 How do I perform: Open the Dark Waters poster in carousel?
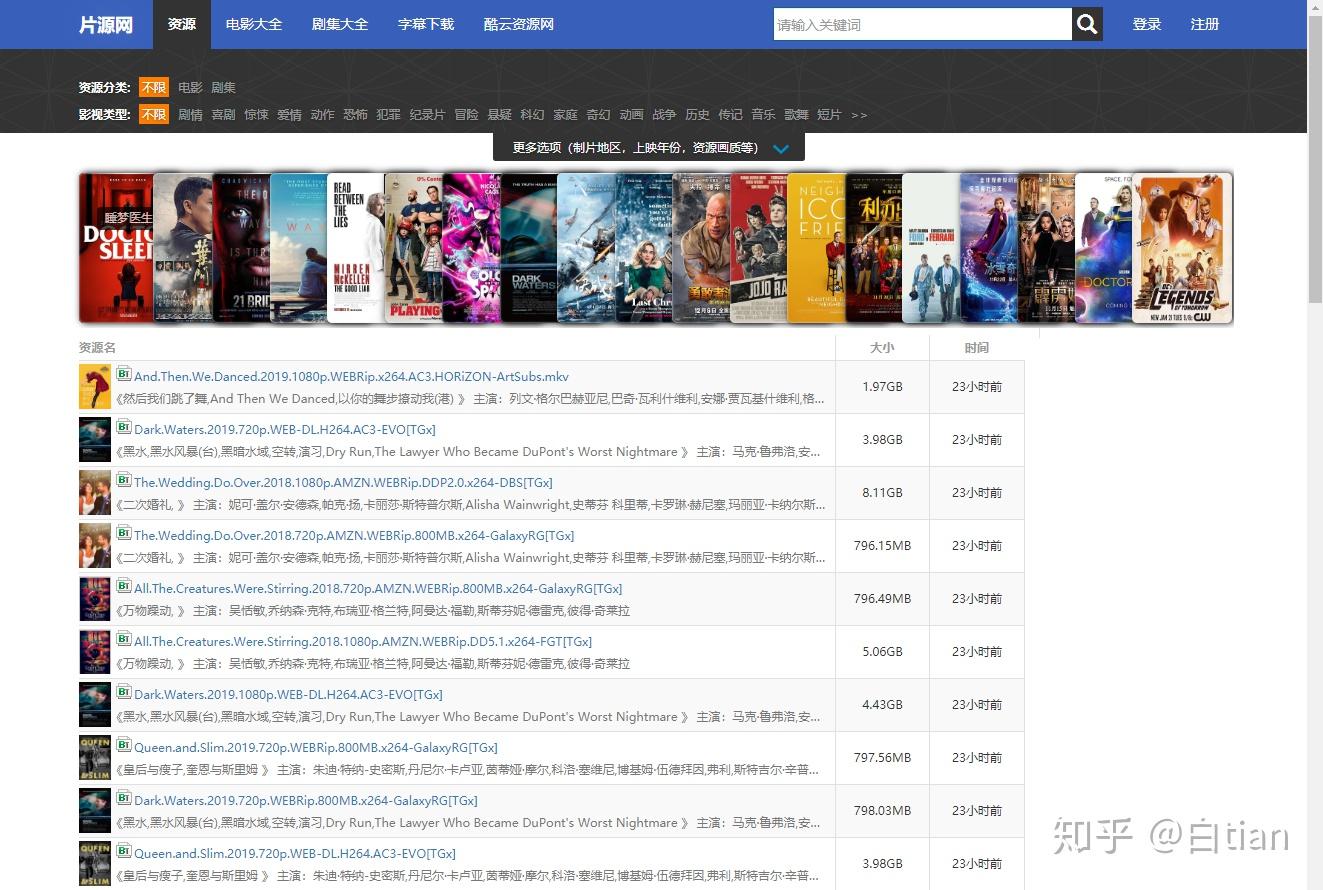point(529,248)
